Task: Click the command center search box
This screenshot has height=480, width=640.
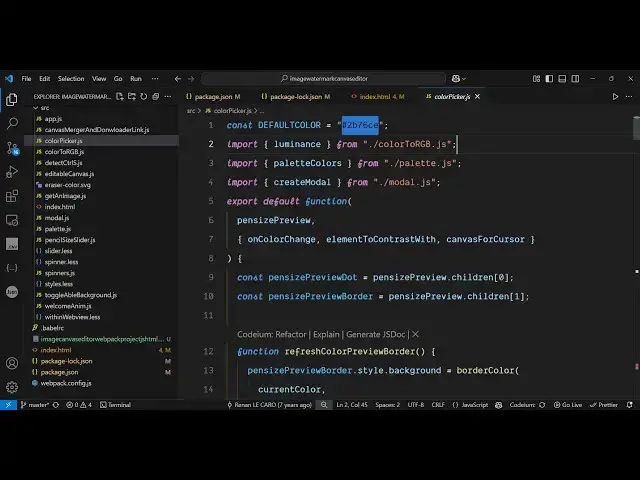Action: coord(324,78)
